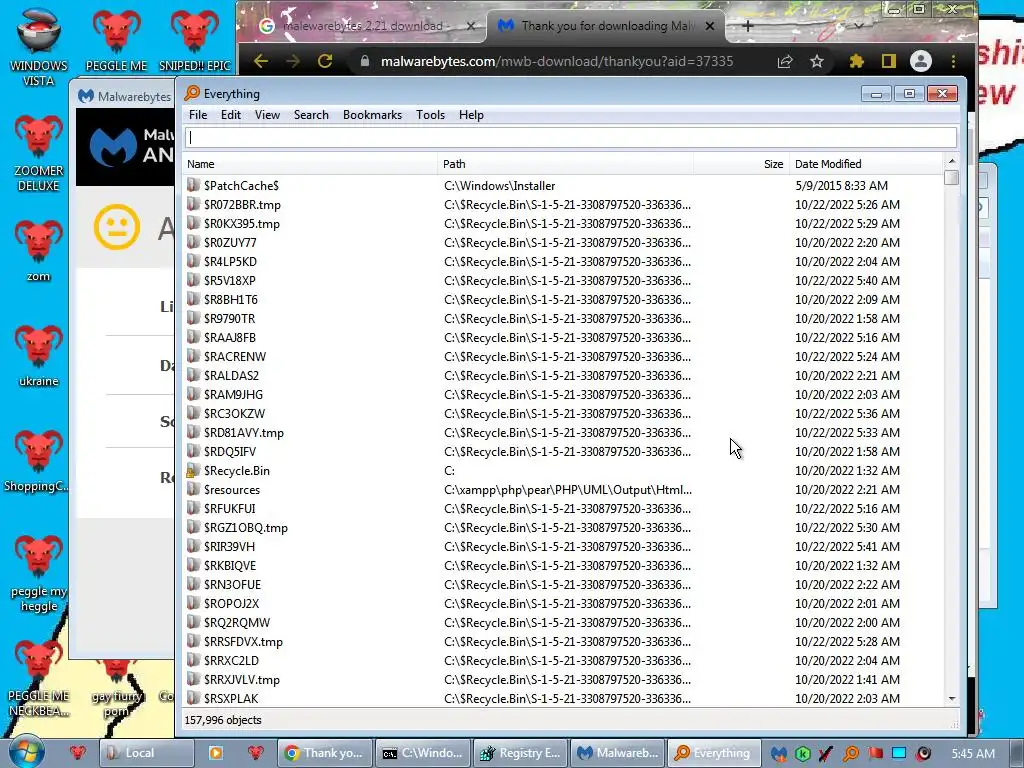Screen dimensions: 1024x768
Task: Open the SNIPED!! EPIC desktop shortcut
Action: [x=195, y=39]
